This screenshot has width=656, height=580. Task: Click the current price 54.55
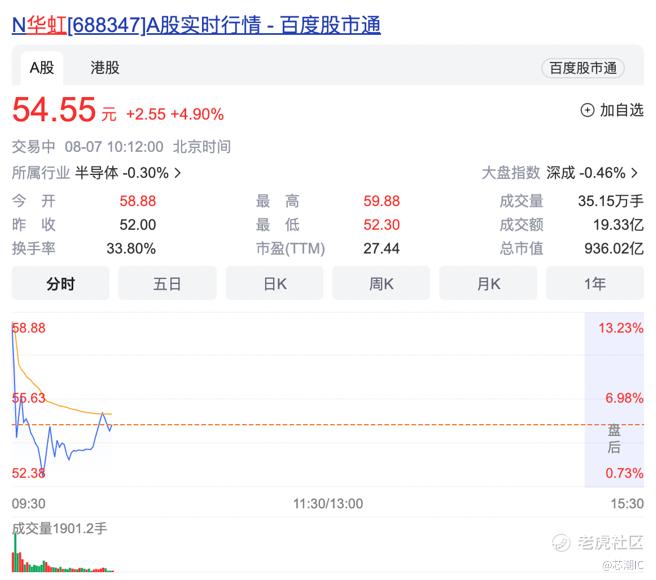[54, 110]
